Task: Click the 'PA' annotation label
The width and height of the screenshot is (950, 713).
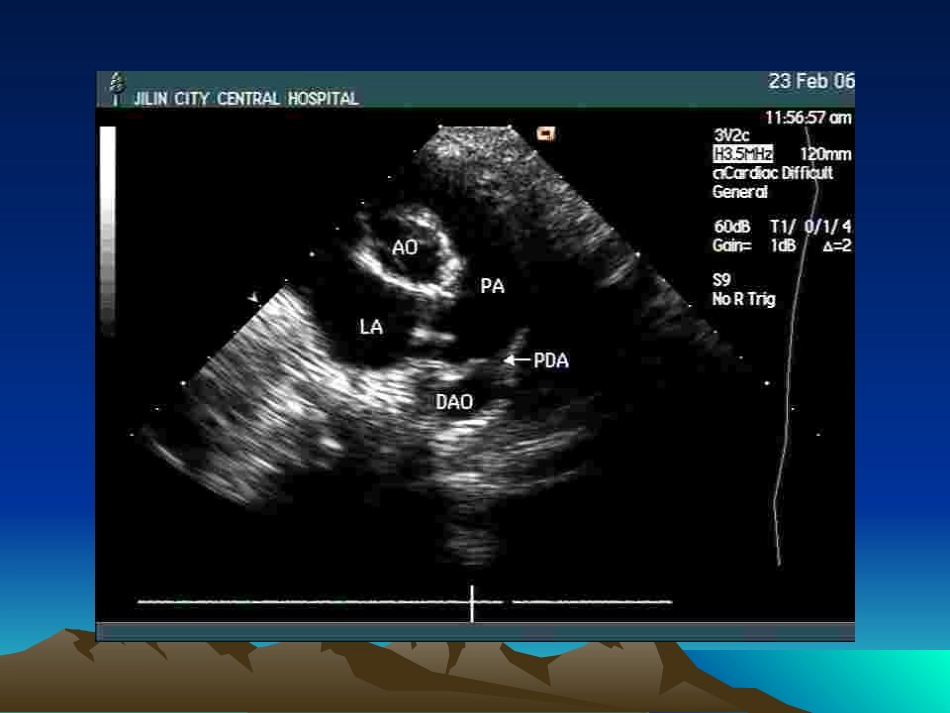Action: [493, 286]
